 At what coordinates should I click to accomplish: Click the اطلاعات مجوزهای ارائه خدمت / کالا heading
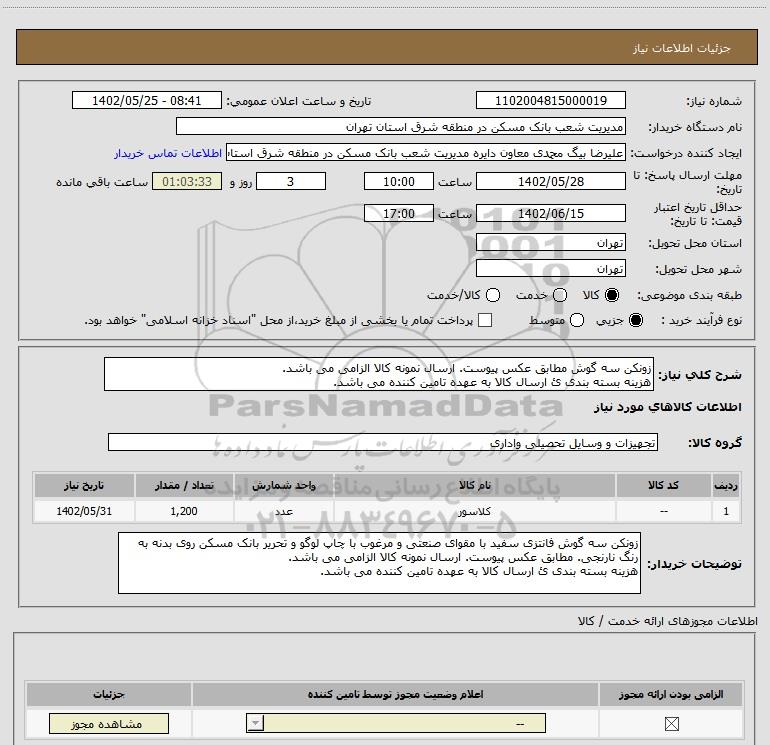[x=667, y=621]
